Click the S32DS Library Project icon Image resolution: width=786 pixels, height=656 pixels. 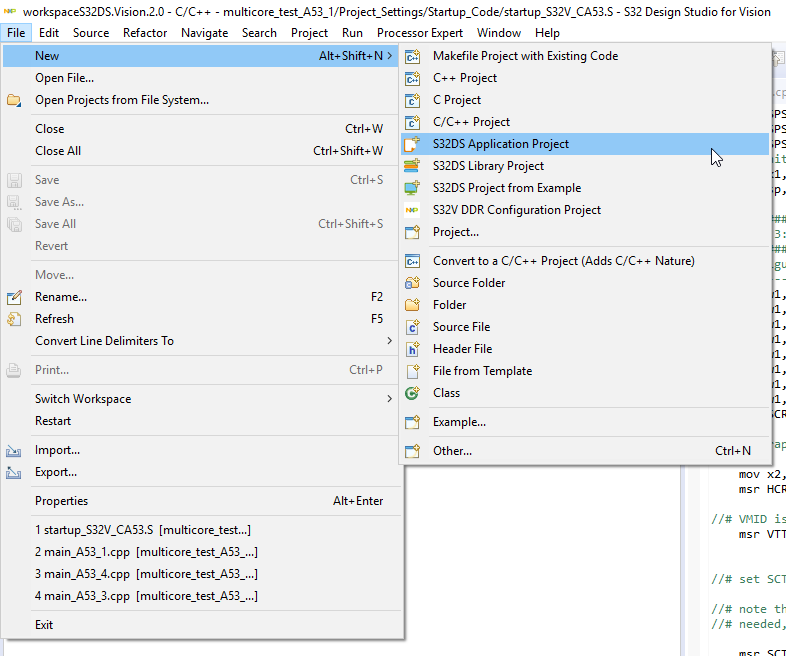[x=412, y=166]
